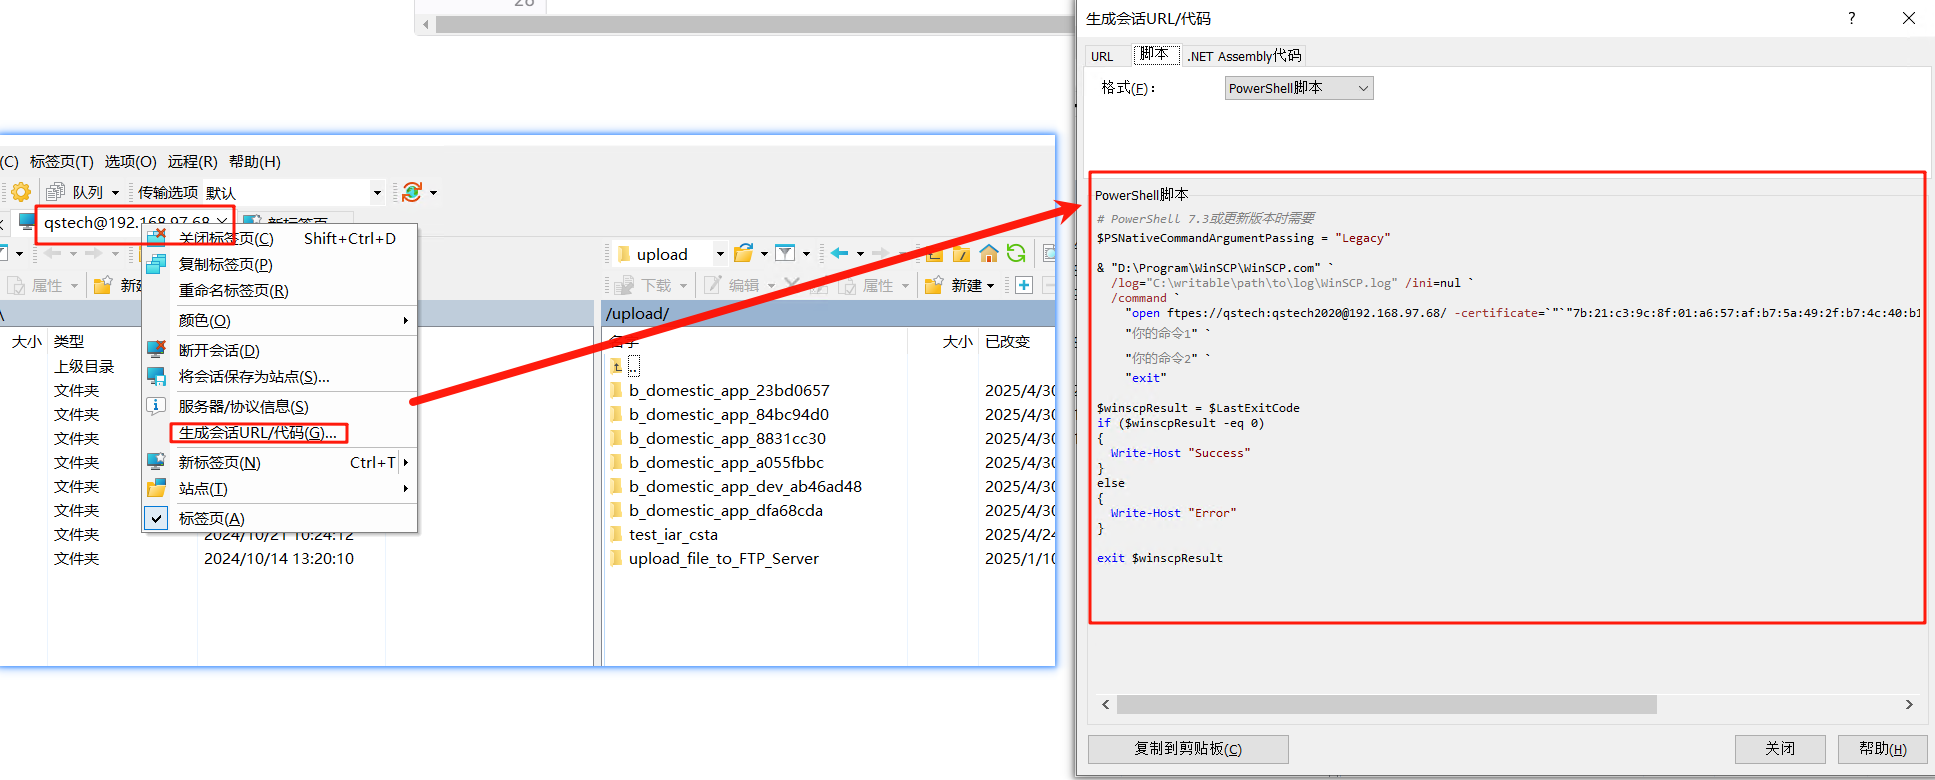This screenshot has height=780, width=1935.
Task: Go to the remote home directory icon
Action: pos(989,254)
